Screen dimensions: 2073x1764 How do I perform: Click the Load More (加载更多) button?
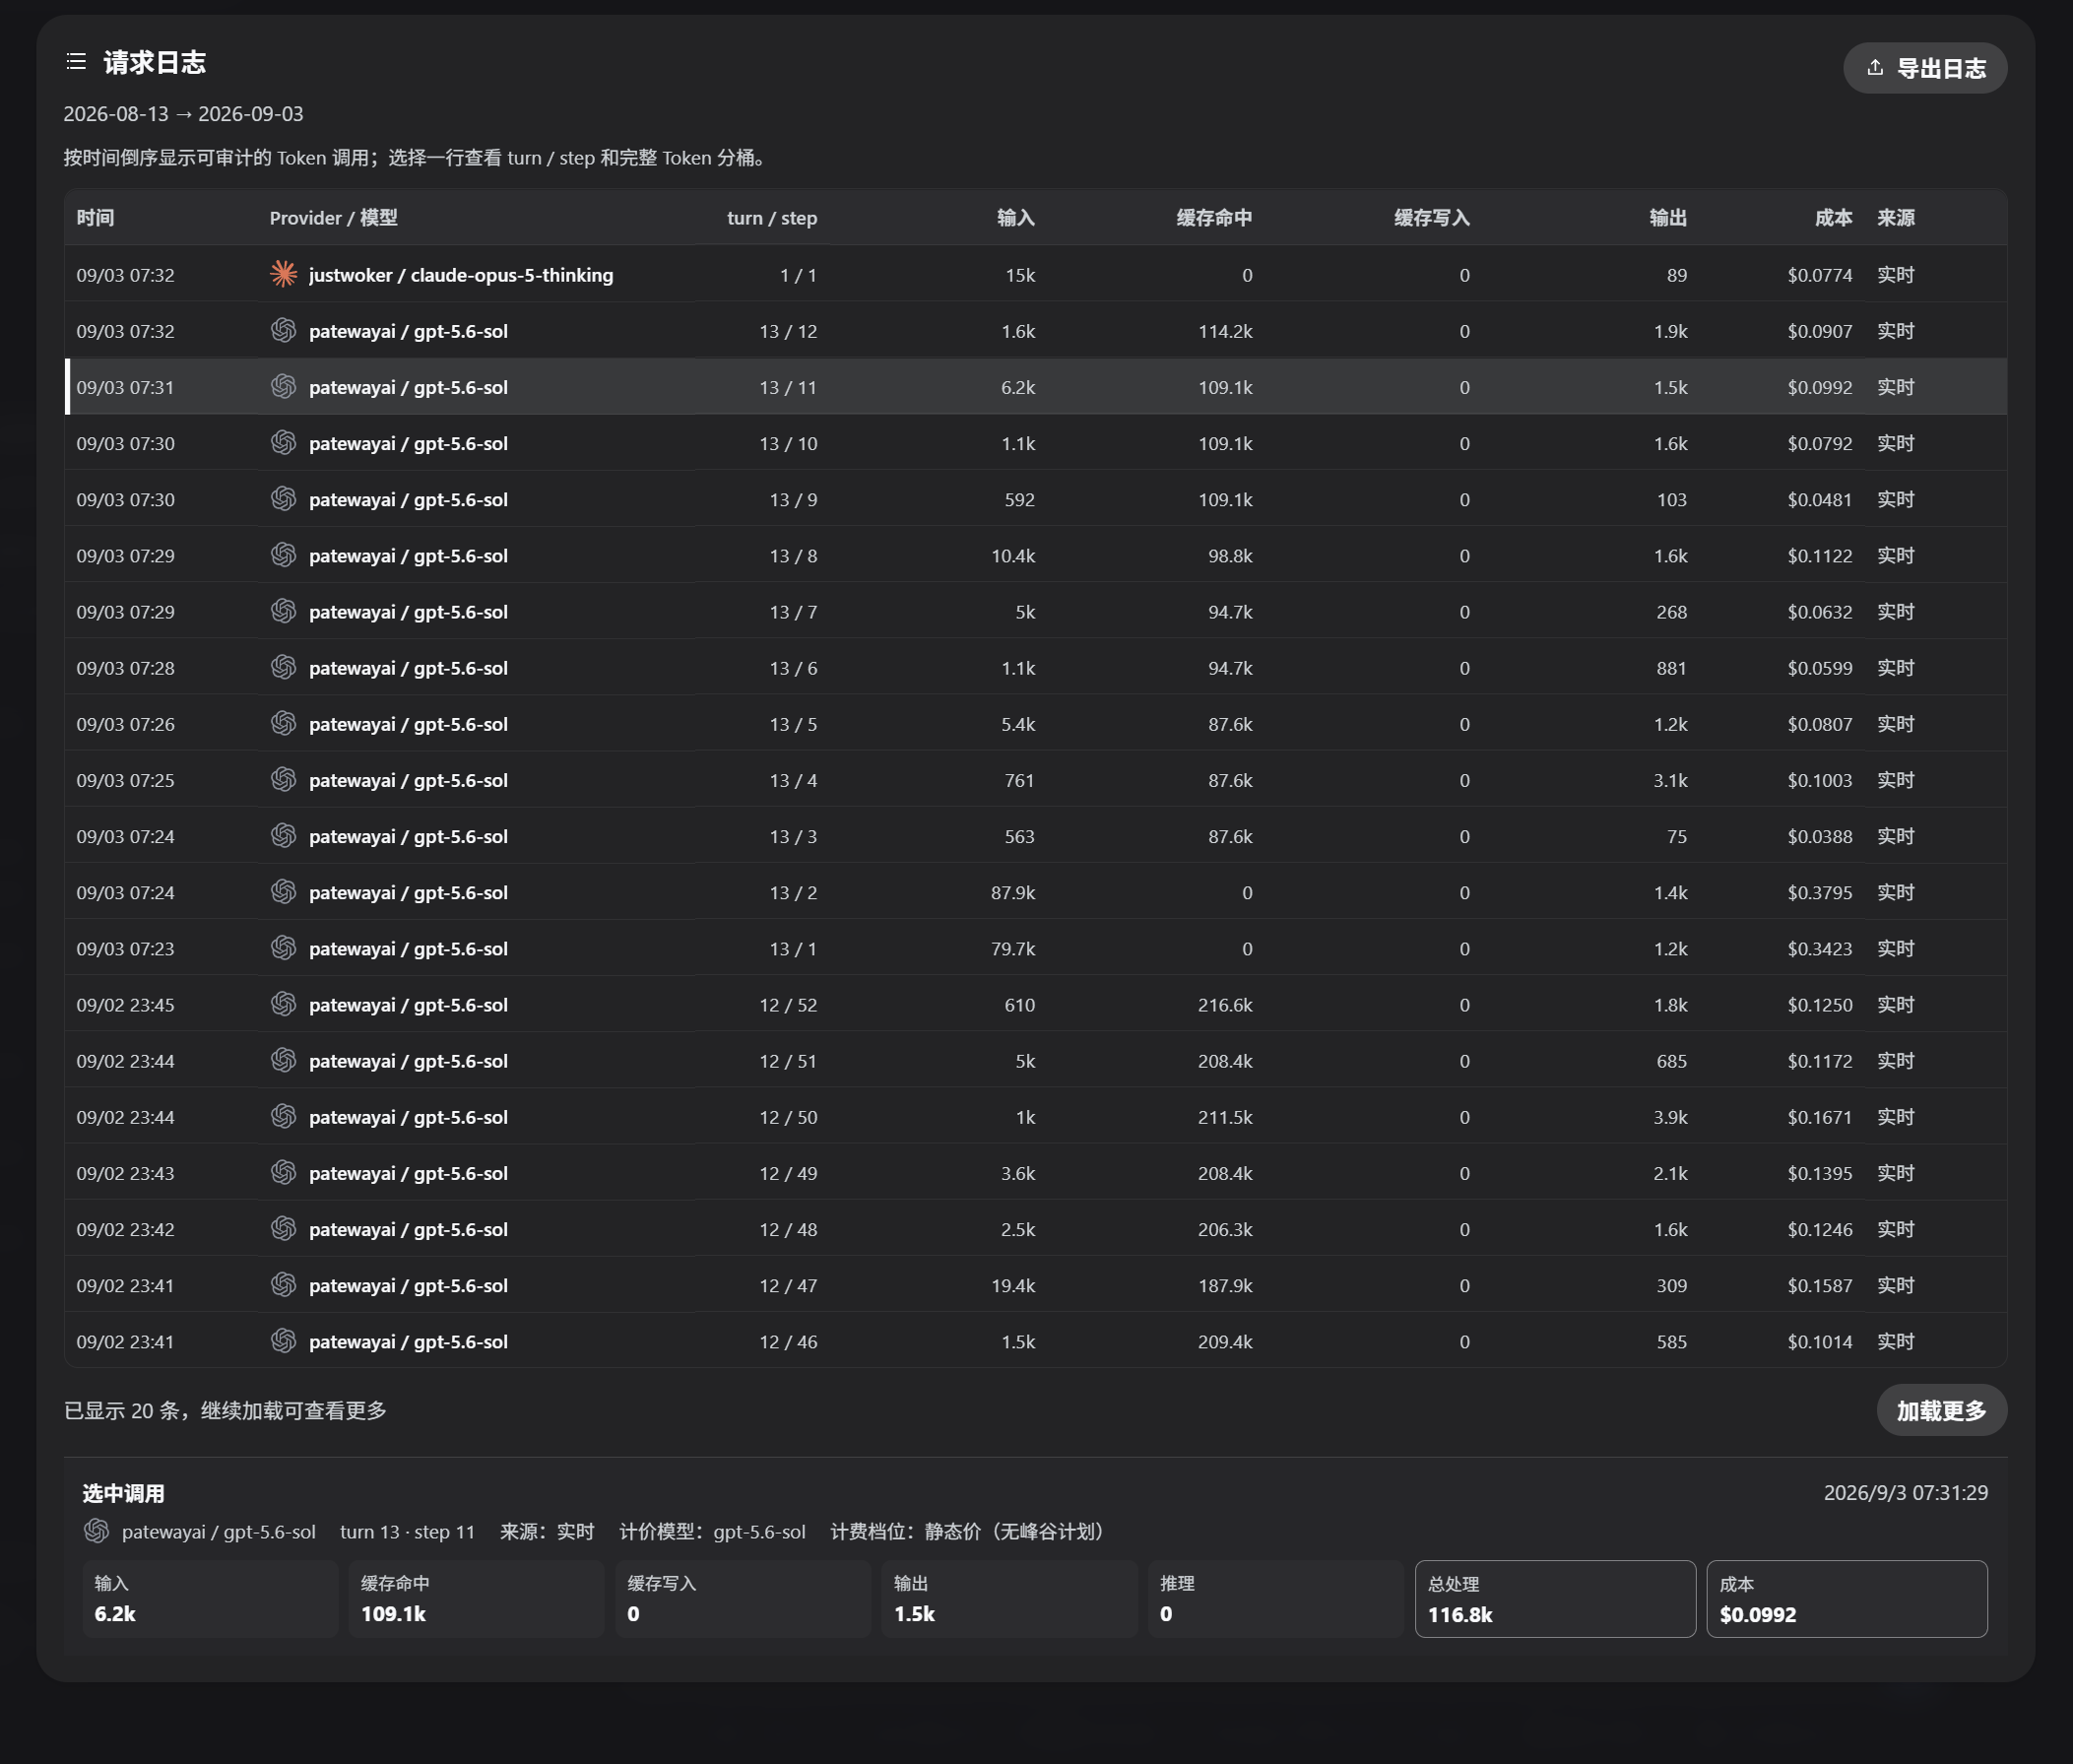(x=1941, y=1410)
